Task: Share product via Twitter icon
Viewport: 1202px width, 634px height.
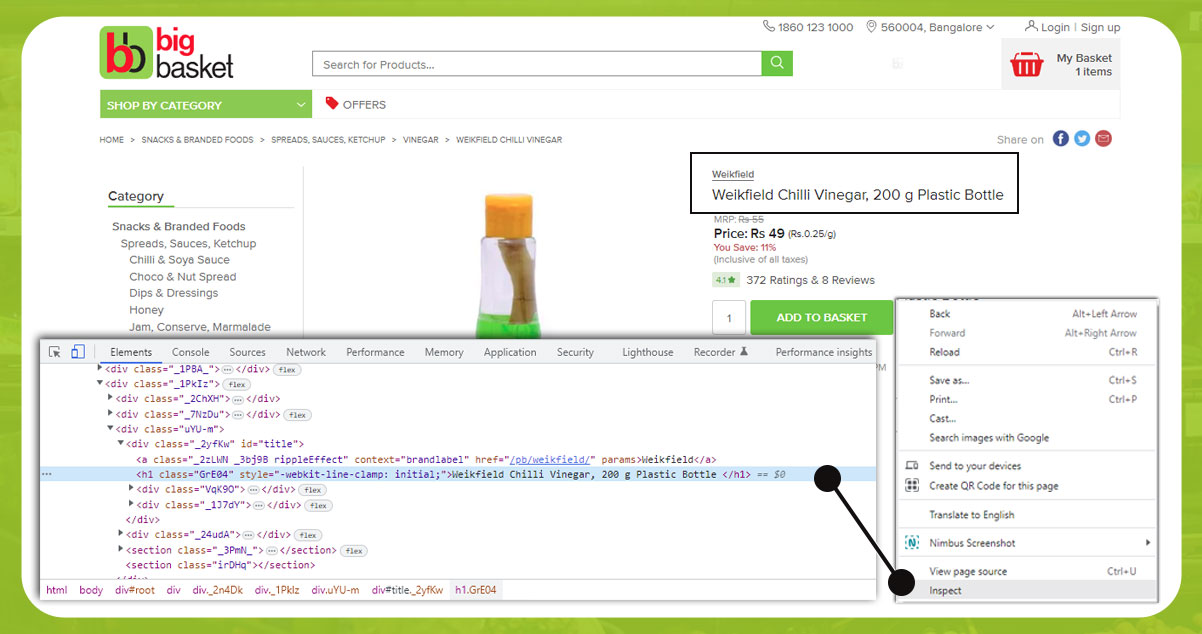Action: coord(1082,139)
